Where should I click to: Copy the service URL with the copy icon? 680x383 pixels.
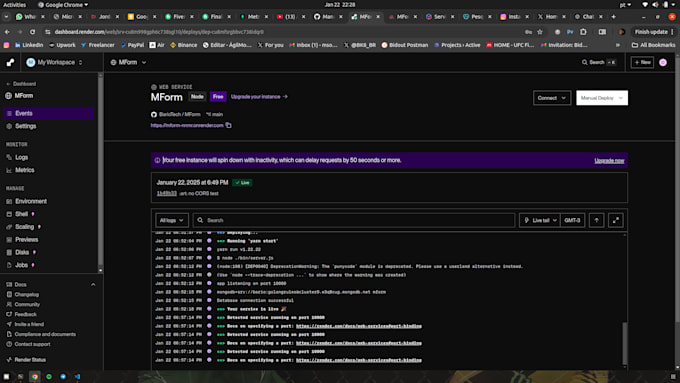coord(229,125)
